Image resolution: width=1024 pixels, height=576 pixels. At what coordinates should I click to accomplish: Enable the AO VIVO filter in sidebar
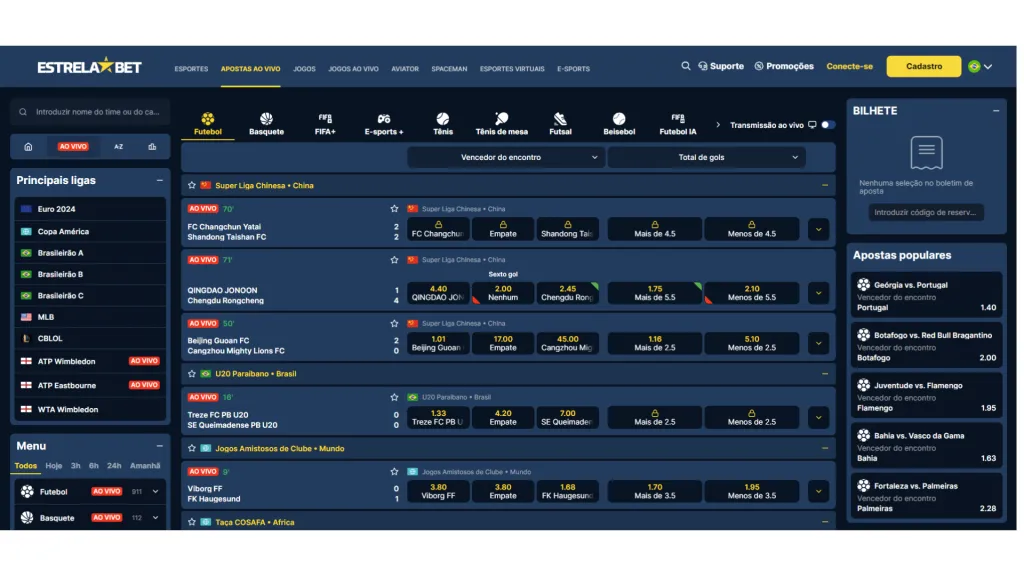click(x=73, y=146)
